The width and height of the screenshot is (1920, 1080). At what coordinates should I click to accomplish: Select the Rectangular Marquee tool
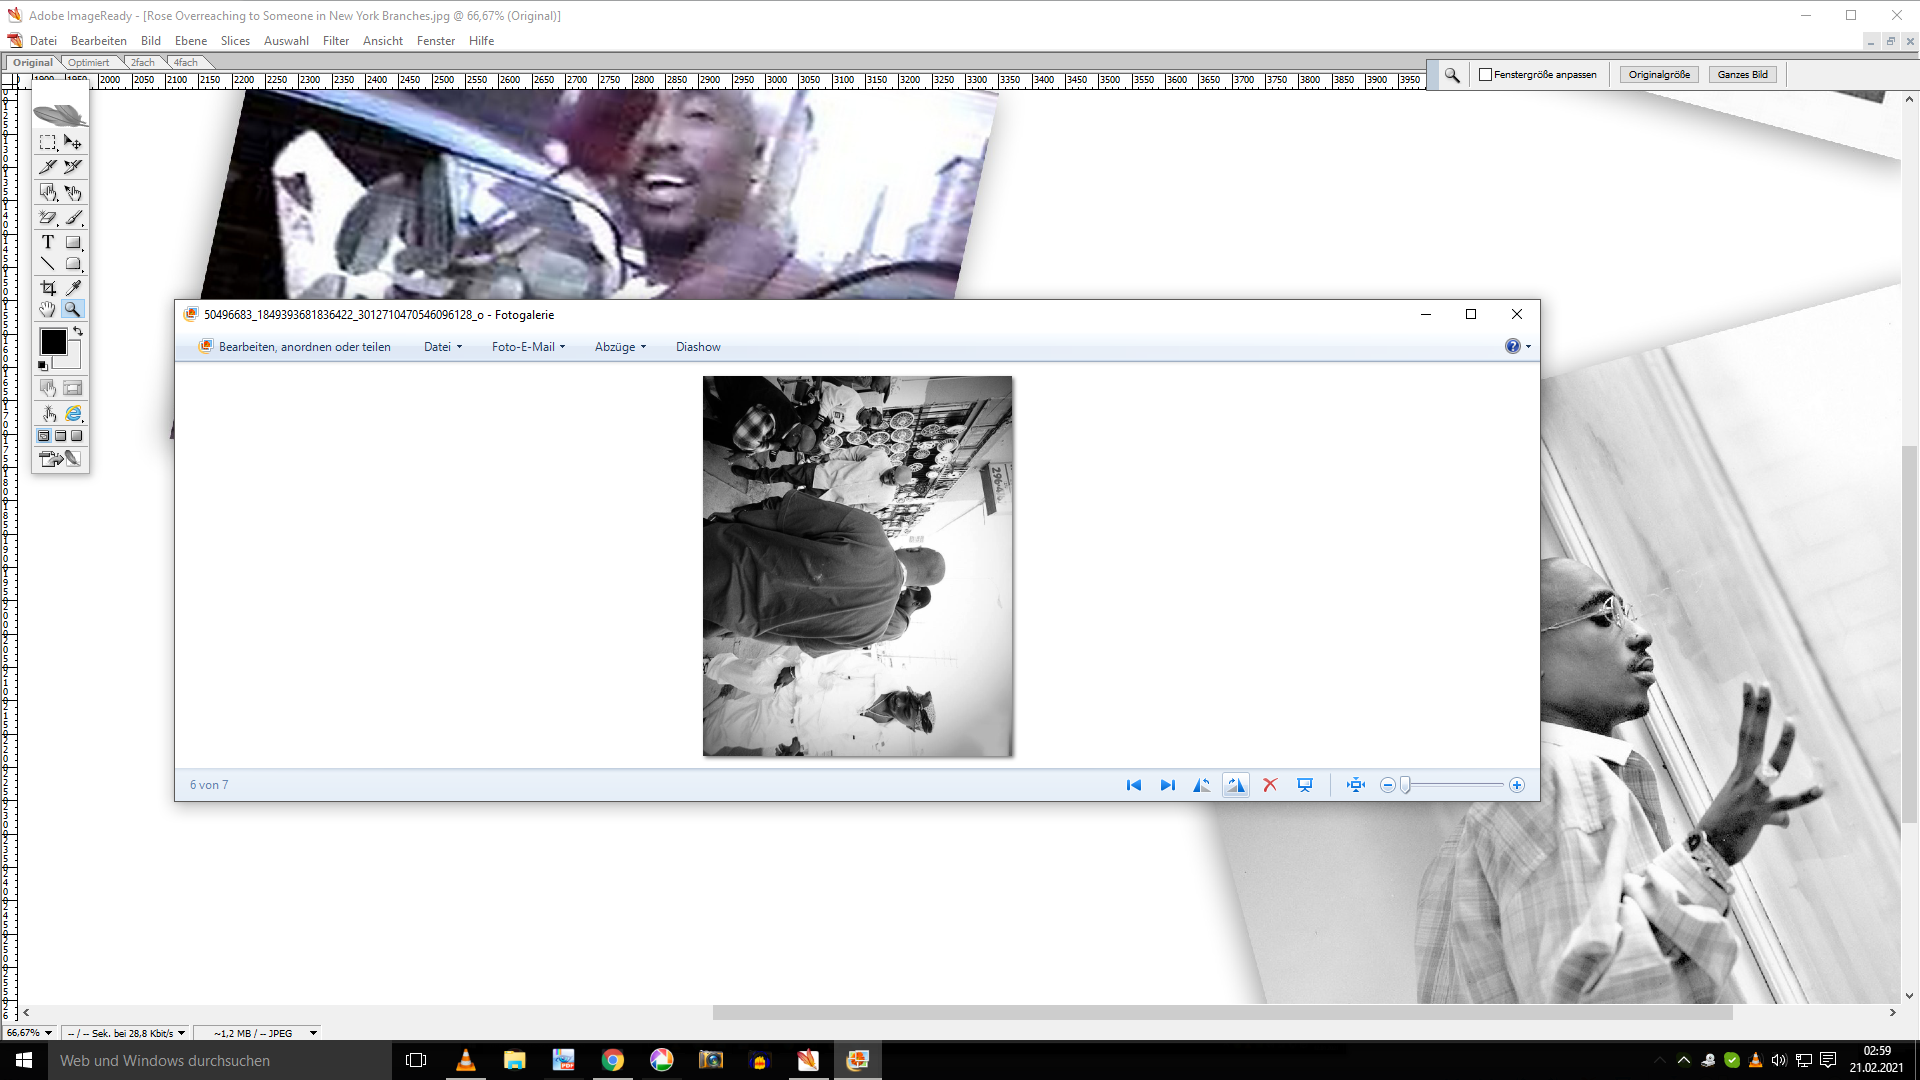48,143
